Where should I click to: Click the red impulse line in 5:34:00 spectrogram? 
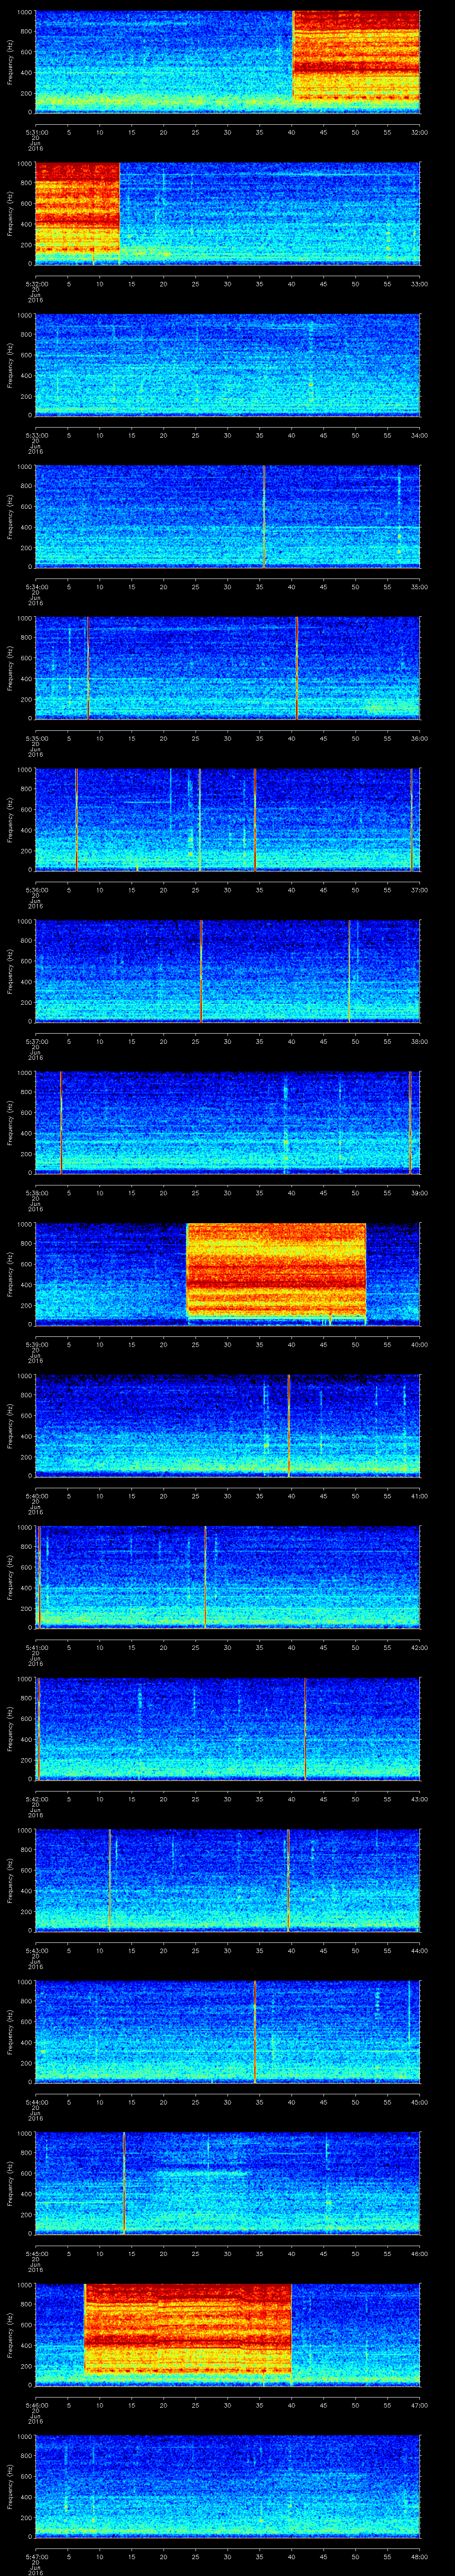(264, 517)
